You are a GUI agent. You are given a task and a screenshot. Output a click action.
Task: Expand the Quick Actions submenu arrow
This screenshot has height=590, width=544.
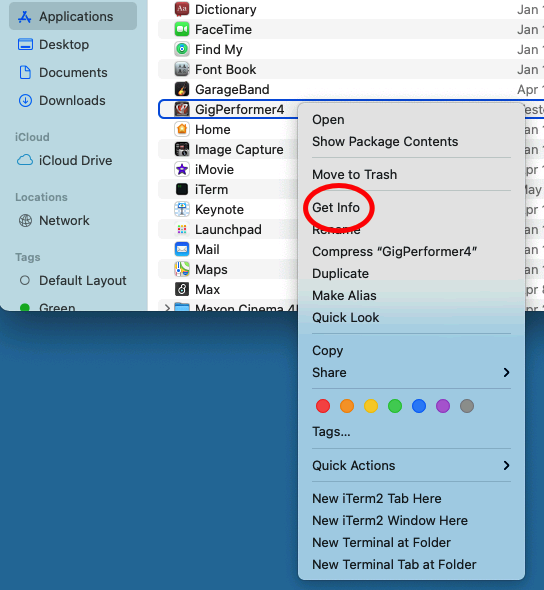click(x=506, y=465)
